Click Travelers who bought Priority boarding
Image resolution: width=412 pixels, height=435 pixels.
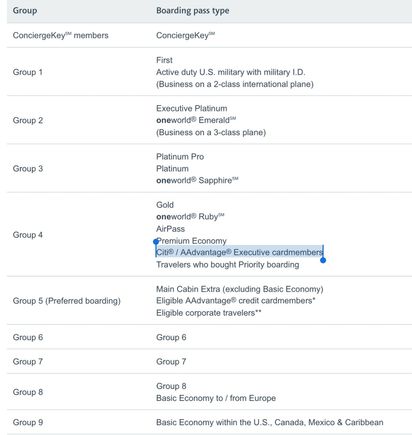pos(228,265)
